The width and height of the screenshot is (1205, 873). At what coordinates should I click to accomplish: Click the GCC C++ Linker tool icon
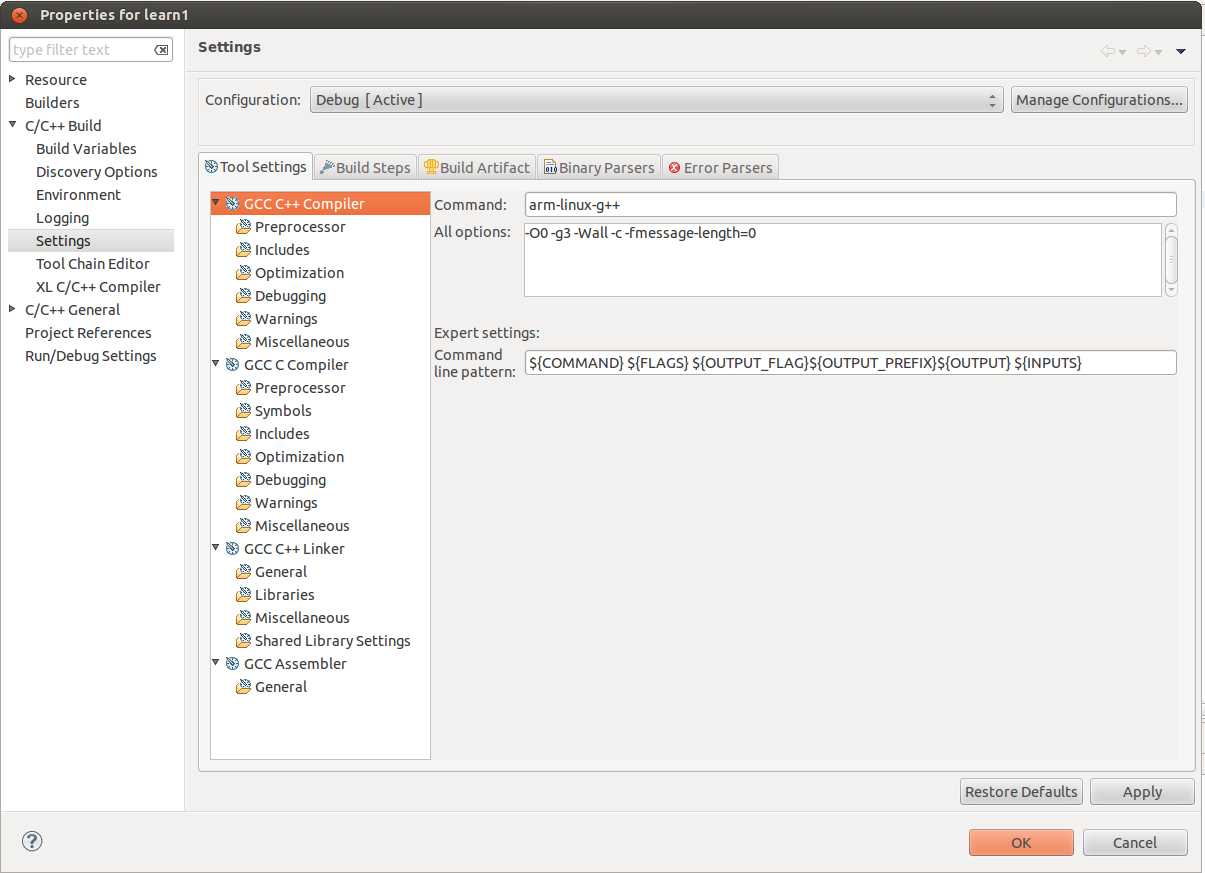[x=232, y=549]
